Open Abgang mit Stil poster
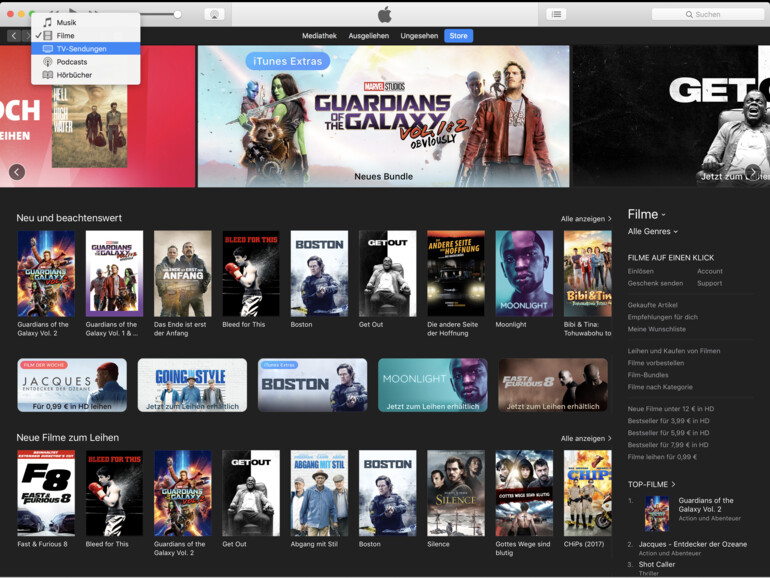770x578 pixels. tap(319, 493)
